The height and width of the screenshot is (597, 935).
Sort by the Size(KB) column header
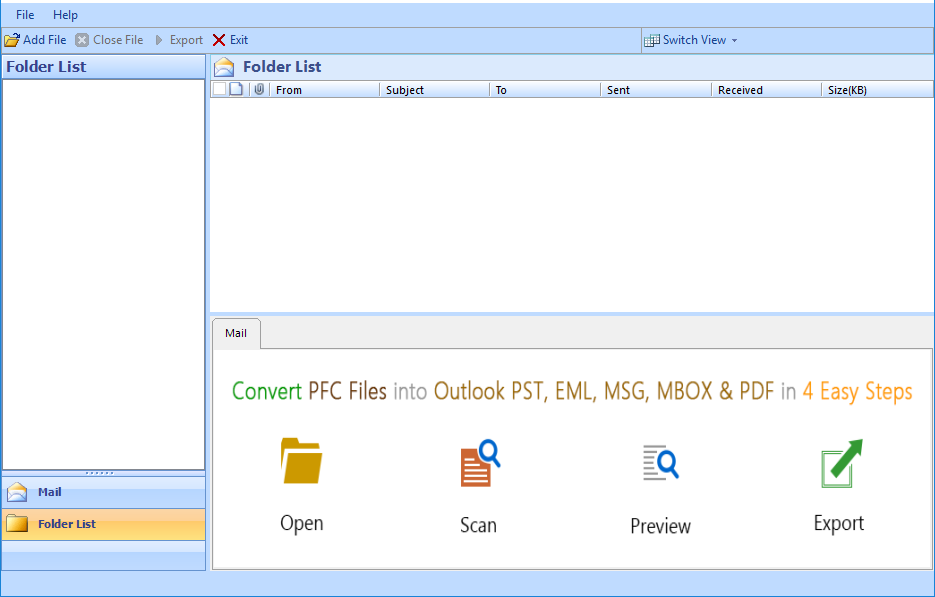pyautogui.click(x=877, y=90)
